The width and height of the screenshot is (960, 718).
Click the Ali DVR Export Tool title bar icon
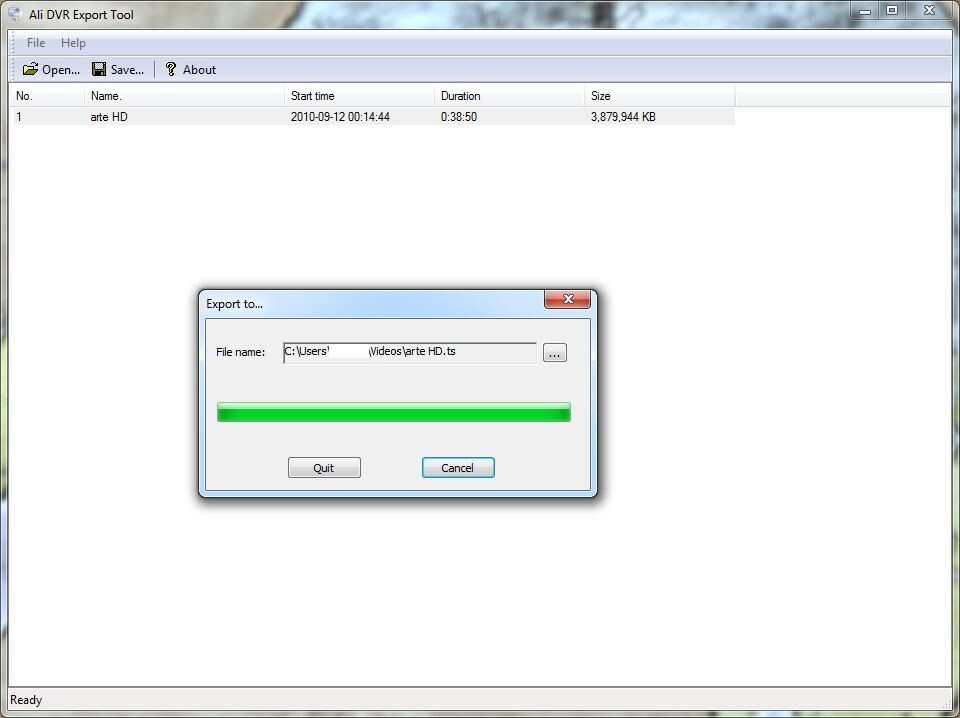click(14, 14)
